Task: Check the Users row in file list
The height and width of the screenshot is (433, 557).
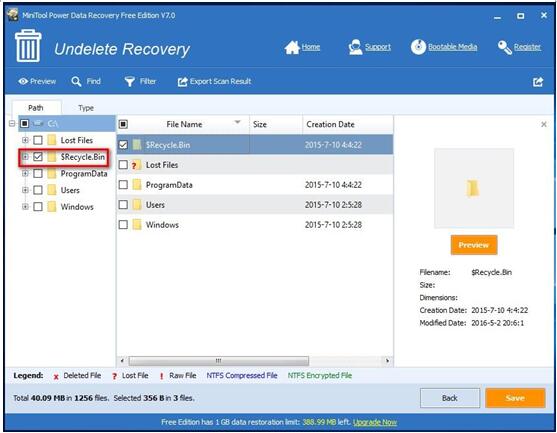Action: point(123,205)
